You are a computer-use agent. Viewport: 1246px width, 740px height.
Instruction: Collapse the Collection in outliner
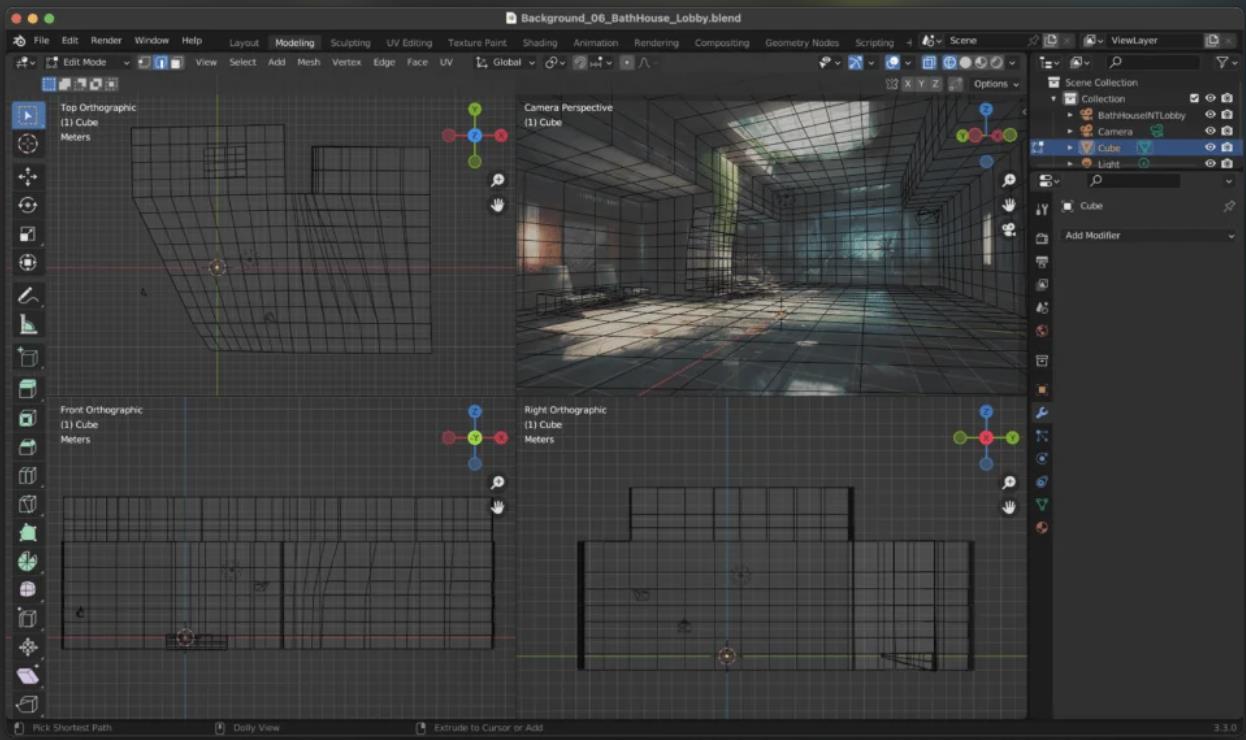(1053, 99)
